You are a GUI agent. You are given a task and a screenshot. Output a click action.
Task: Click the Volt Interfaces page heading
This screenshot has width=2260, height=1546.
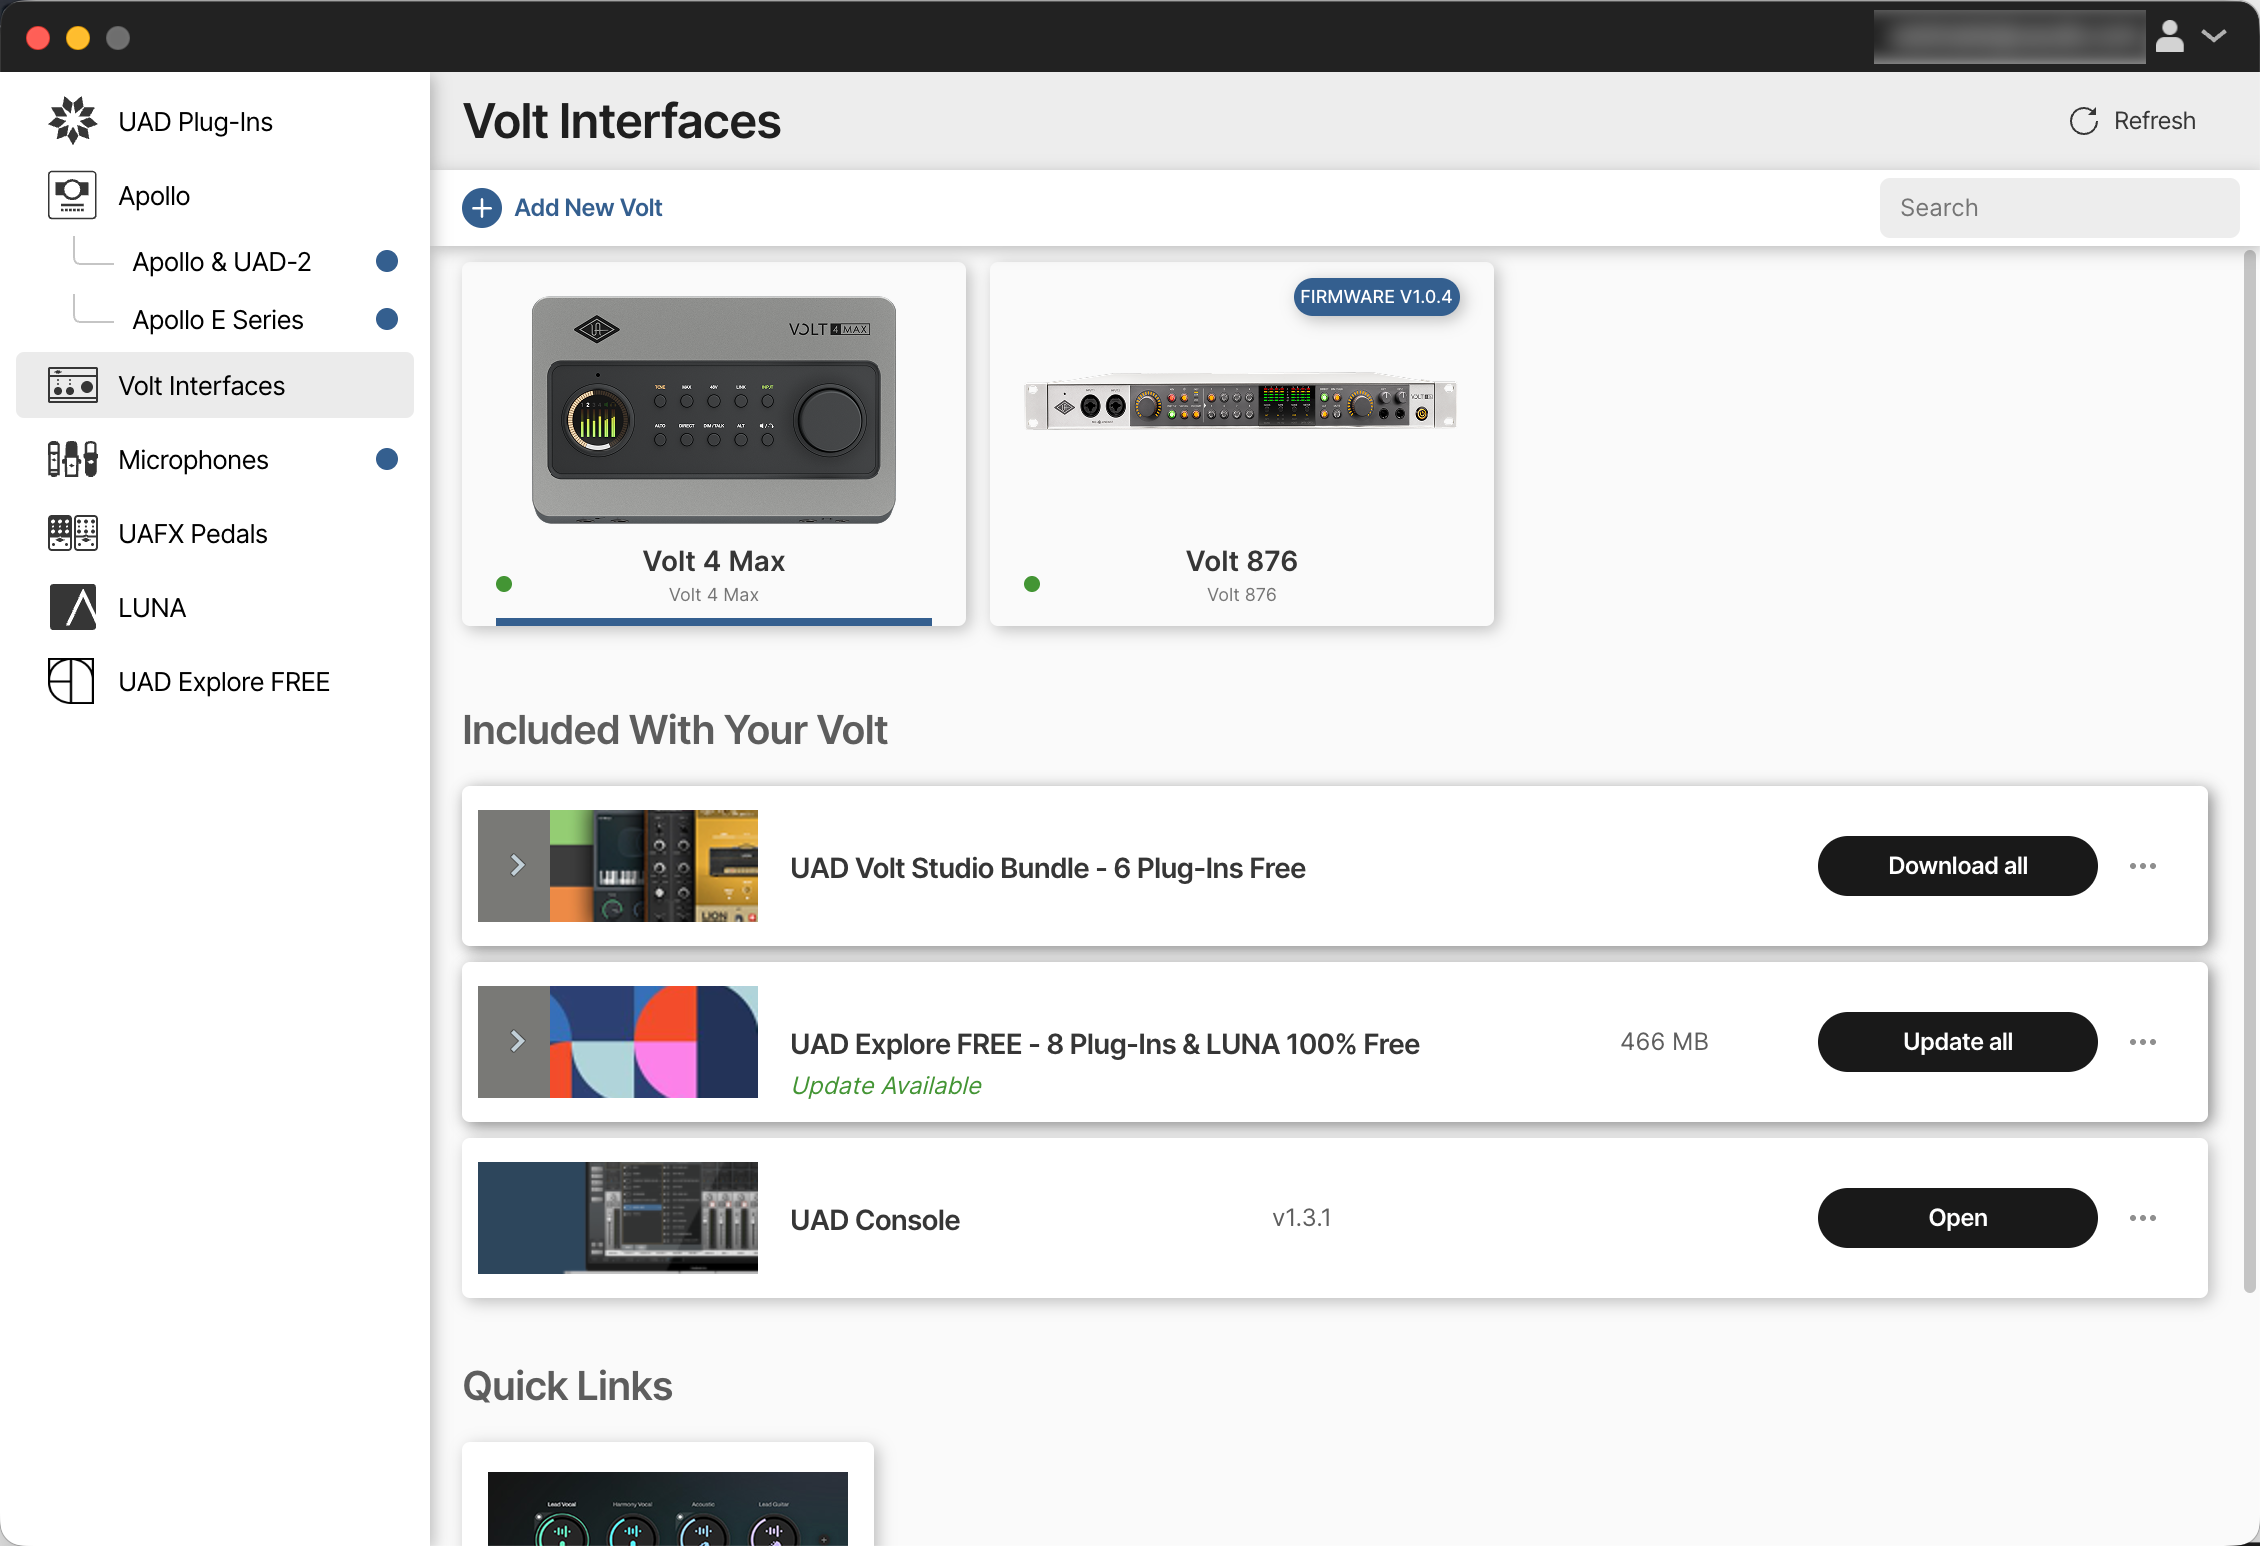tap(622, 121)
